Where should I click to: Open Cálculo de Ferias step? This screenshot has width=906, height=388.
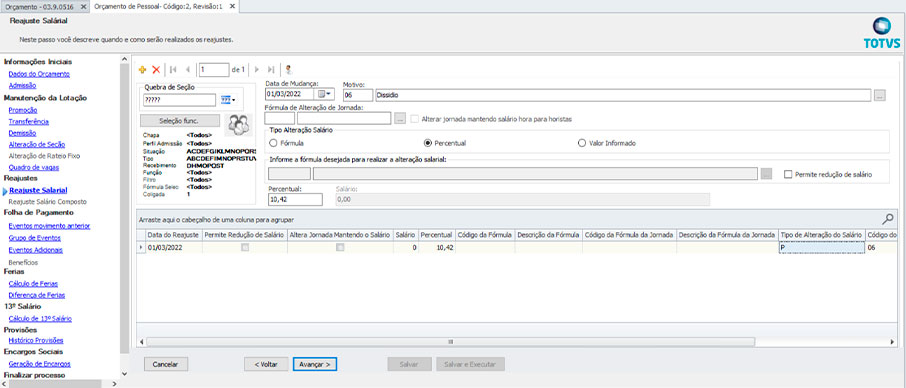click(x=33, y=283)
